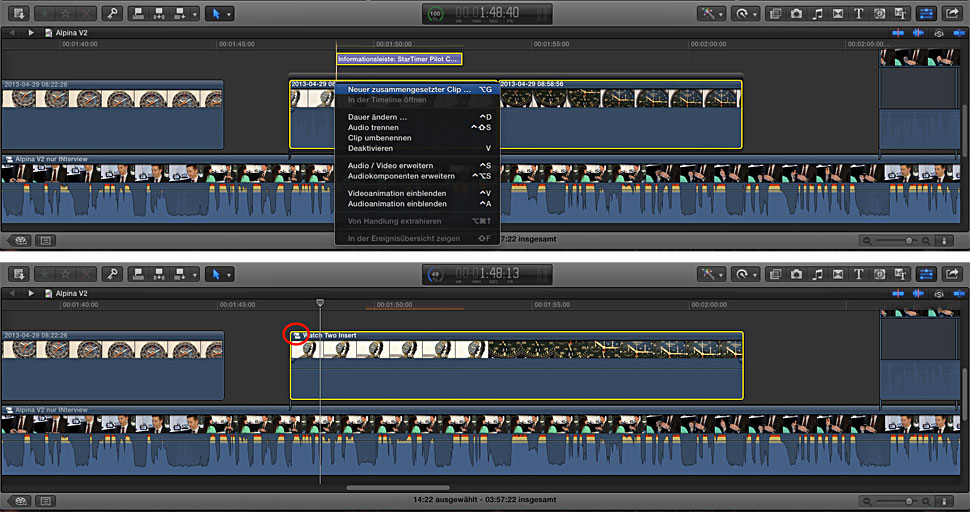Choose Neuer zusammengesetzter Clip from the context menu

(x=408, y=90)
